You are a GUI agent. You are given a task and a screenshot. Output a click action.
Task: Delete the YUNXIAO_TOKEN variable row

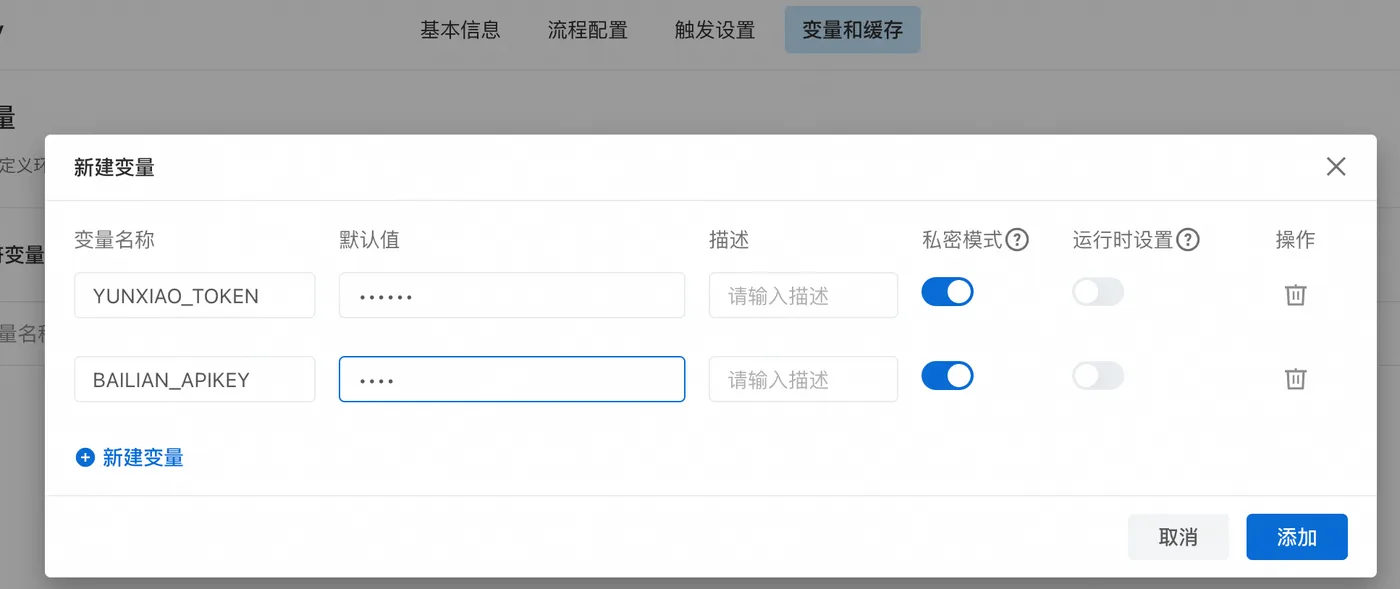[1295, 295]
